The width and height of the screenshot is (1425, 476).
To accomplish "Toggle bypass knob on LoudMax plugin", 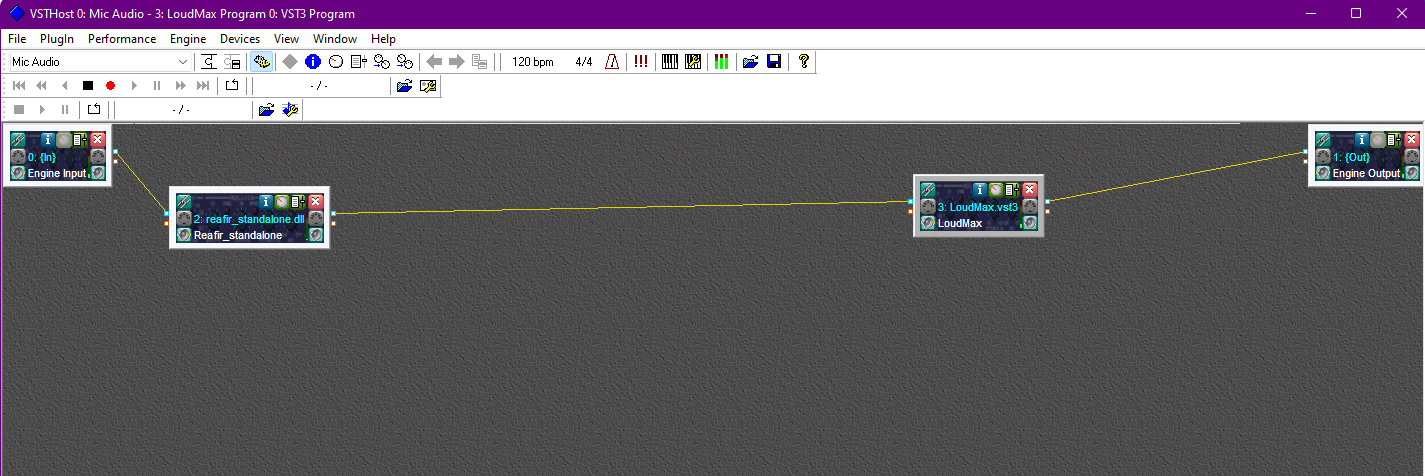I will tap(996, 189).
